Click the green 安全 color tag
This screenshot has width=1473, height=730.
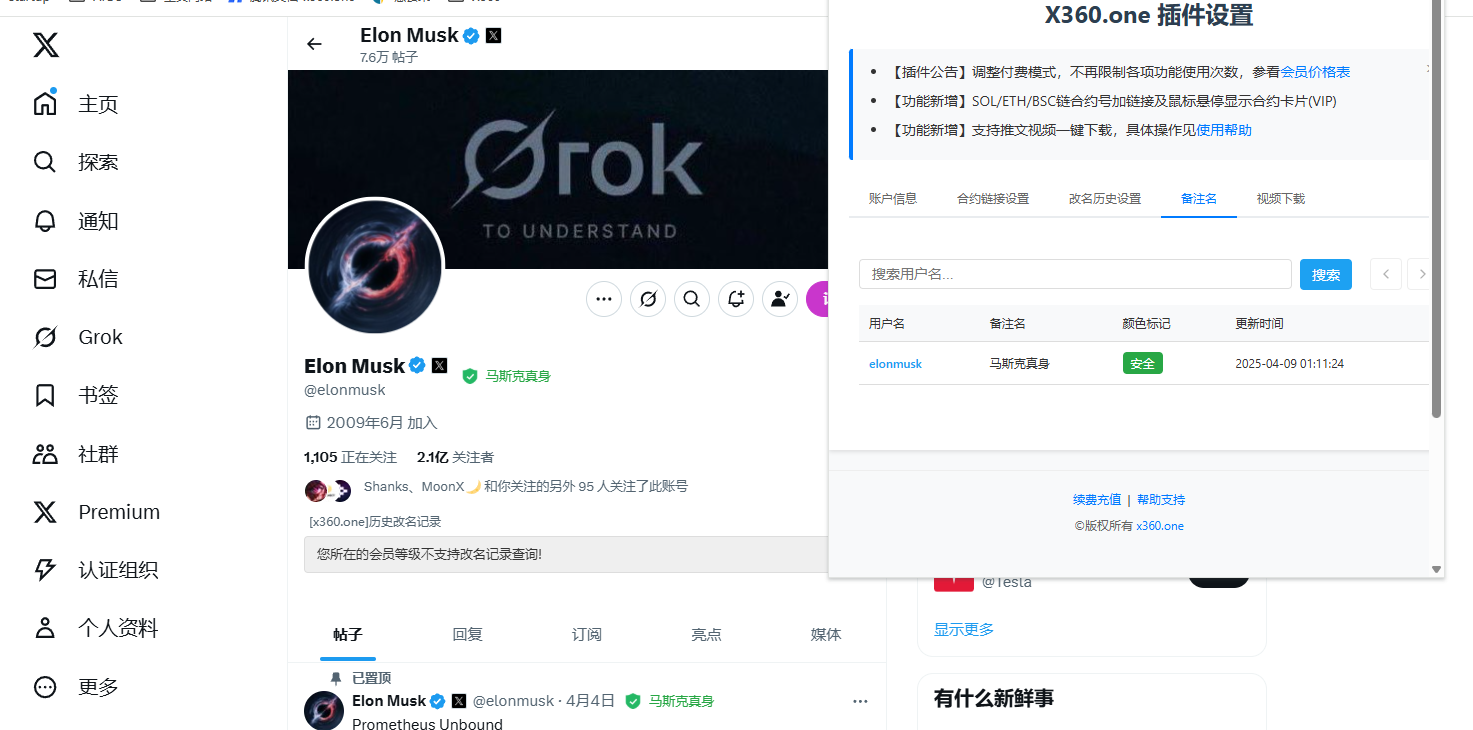1143,364
